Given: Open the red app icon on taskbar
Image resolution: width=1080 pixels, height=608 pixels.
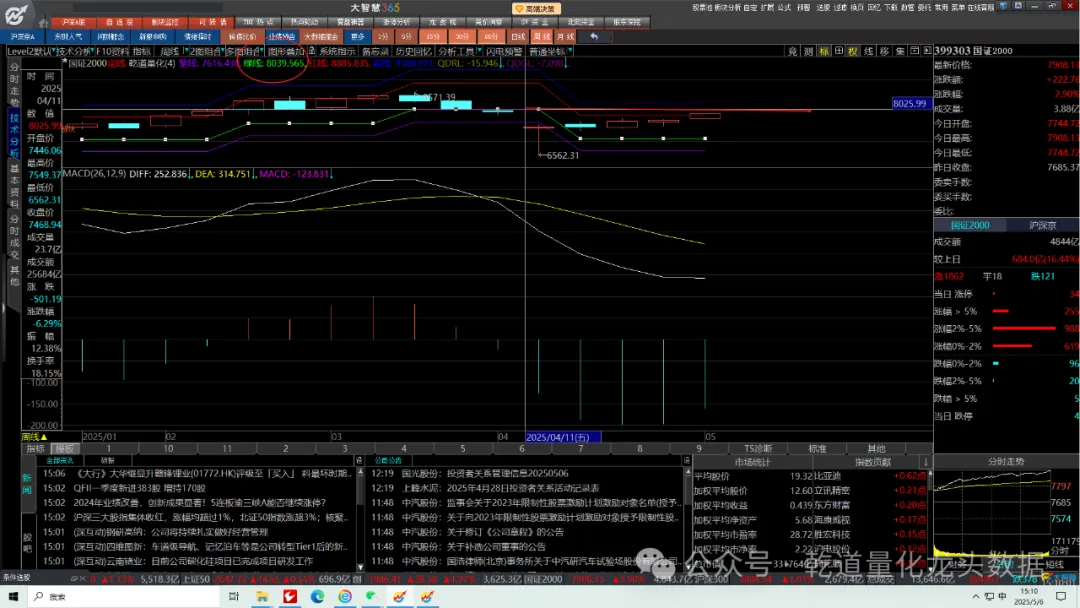Looking at the screenshot, I should [x=290, y=596].
